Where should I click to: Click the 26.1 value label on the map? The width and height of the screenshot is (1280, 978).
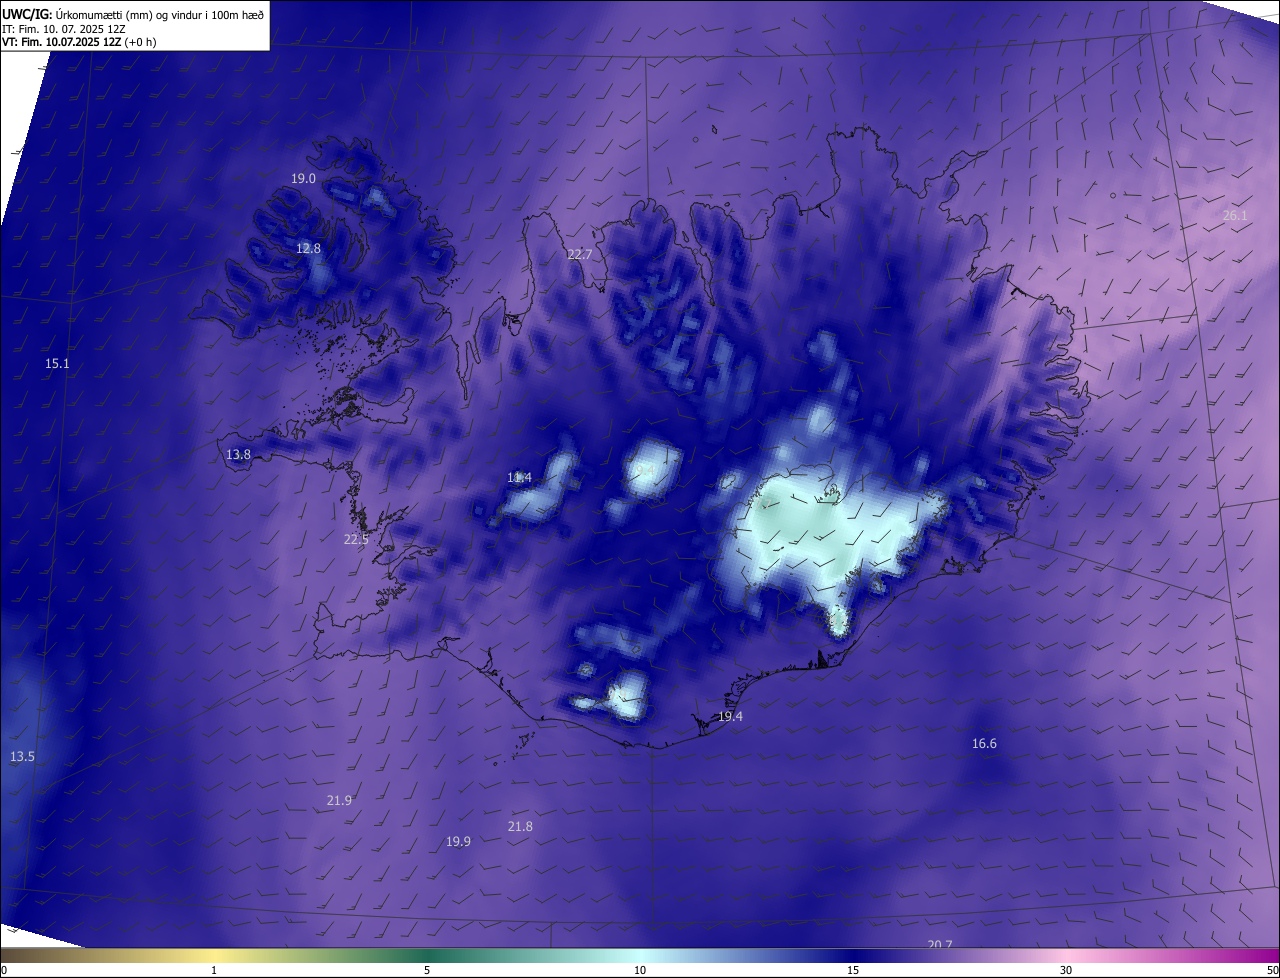1235,215
